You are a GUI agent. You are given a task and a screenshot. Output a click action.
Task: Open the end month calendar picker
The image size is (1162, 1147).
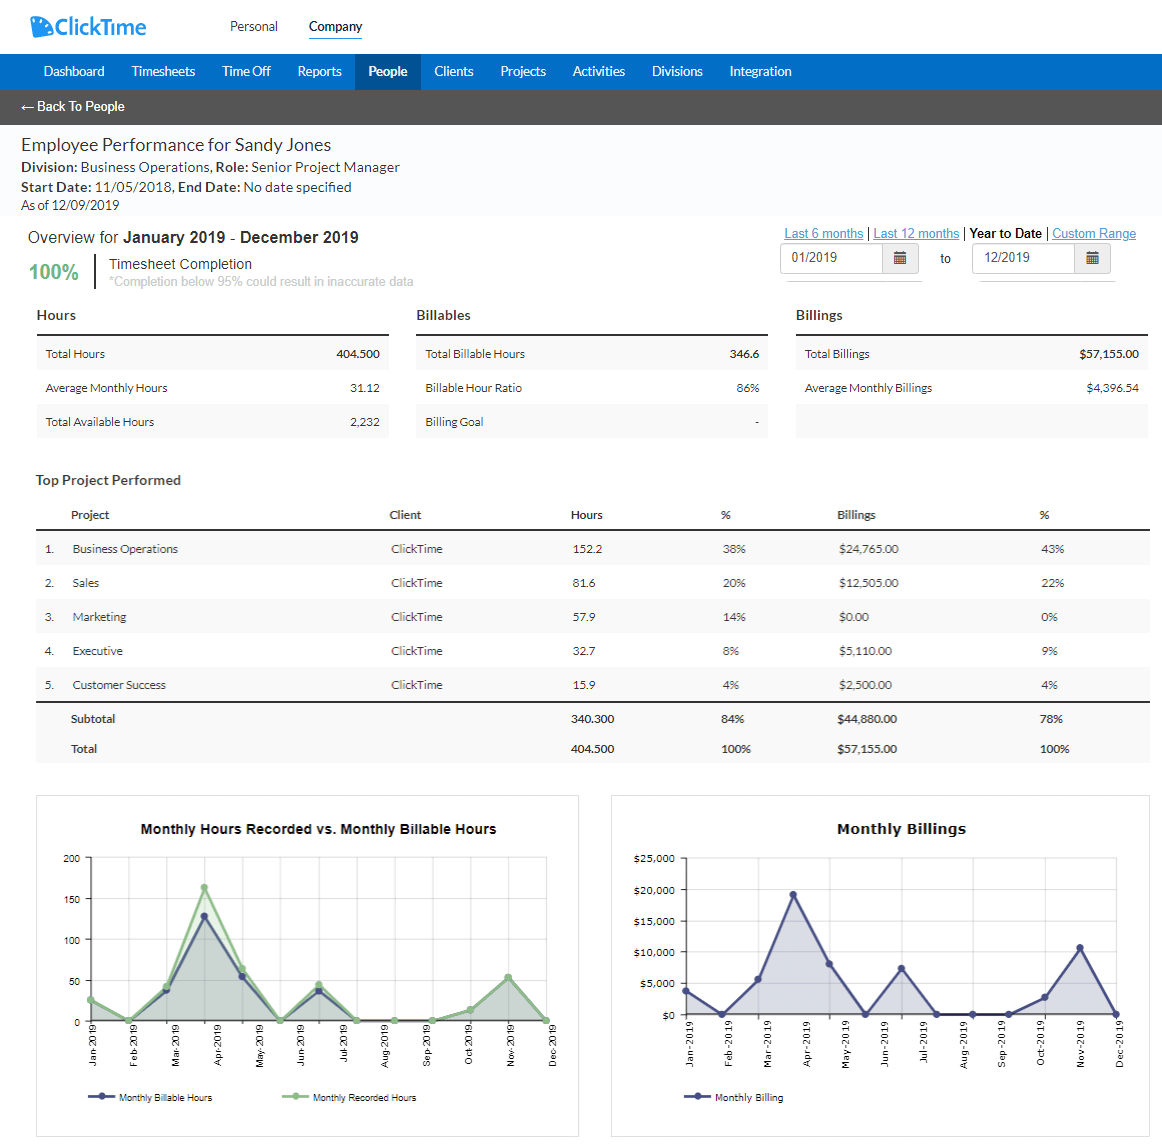coord(1092,258)
